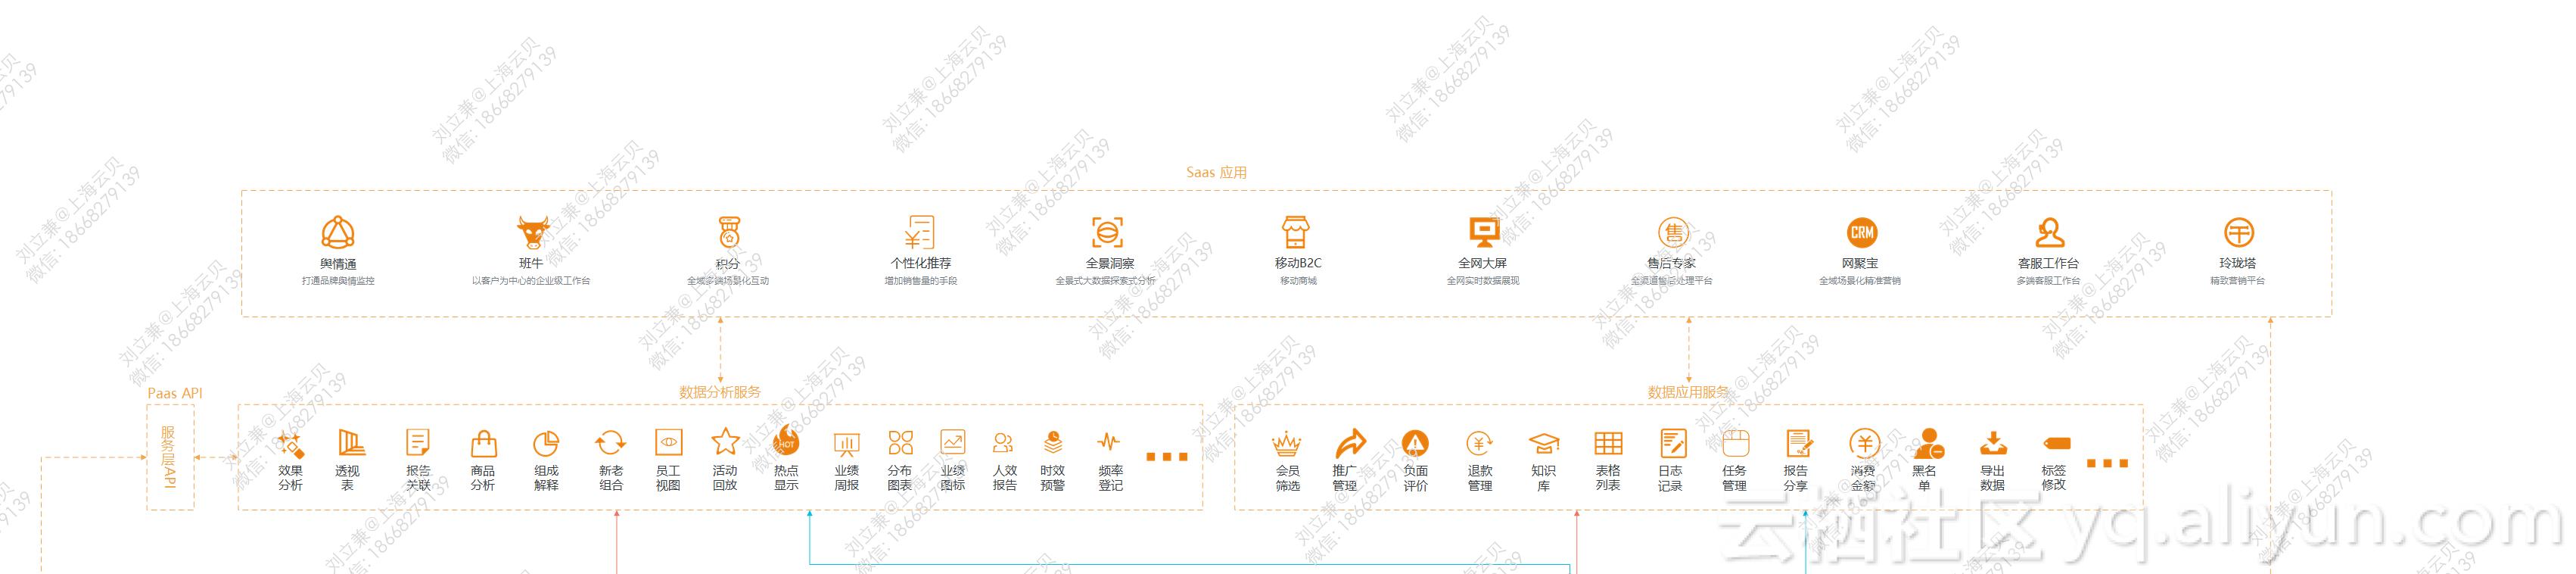
Task: Open the 玲珑塔 icon
Action: pos(2238,233)
